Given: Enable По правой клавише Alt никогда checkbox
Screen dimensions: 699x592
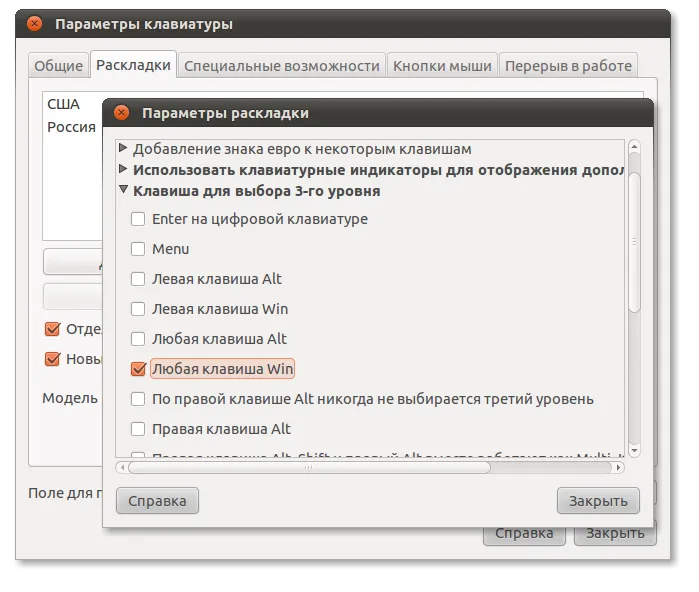Looking at the screenshot, I should (138, 399).
